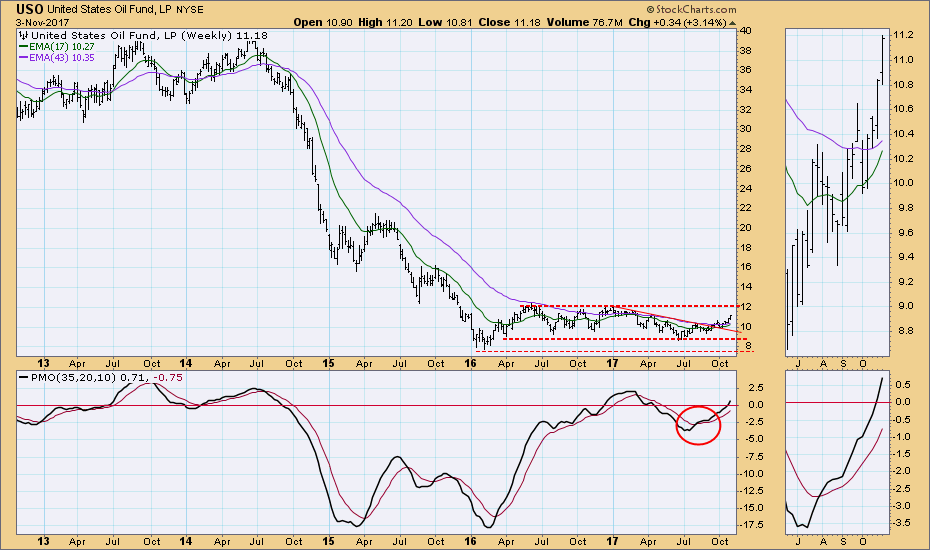Screen dimensions: 930x550
Task: Click the 15 year label below the price panel
Action: [326, 362]
